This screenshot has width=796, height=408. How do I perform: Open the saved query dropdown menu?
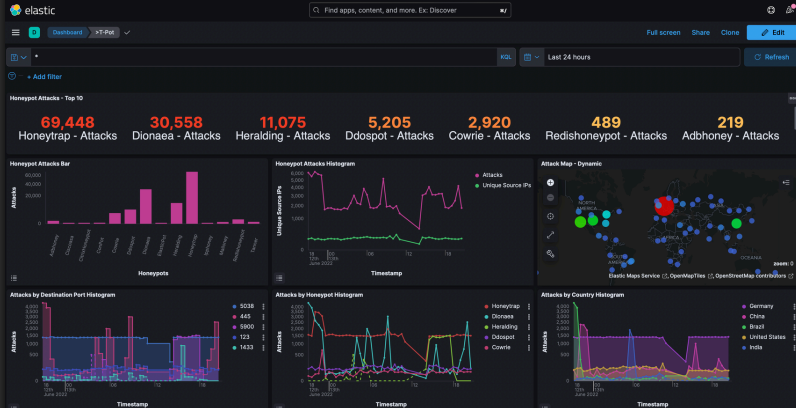(x=18, y=57)
